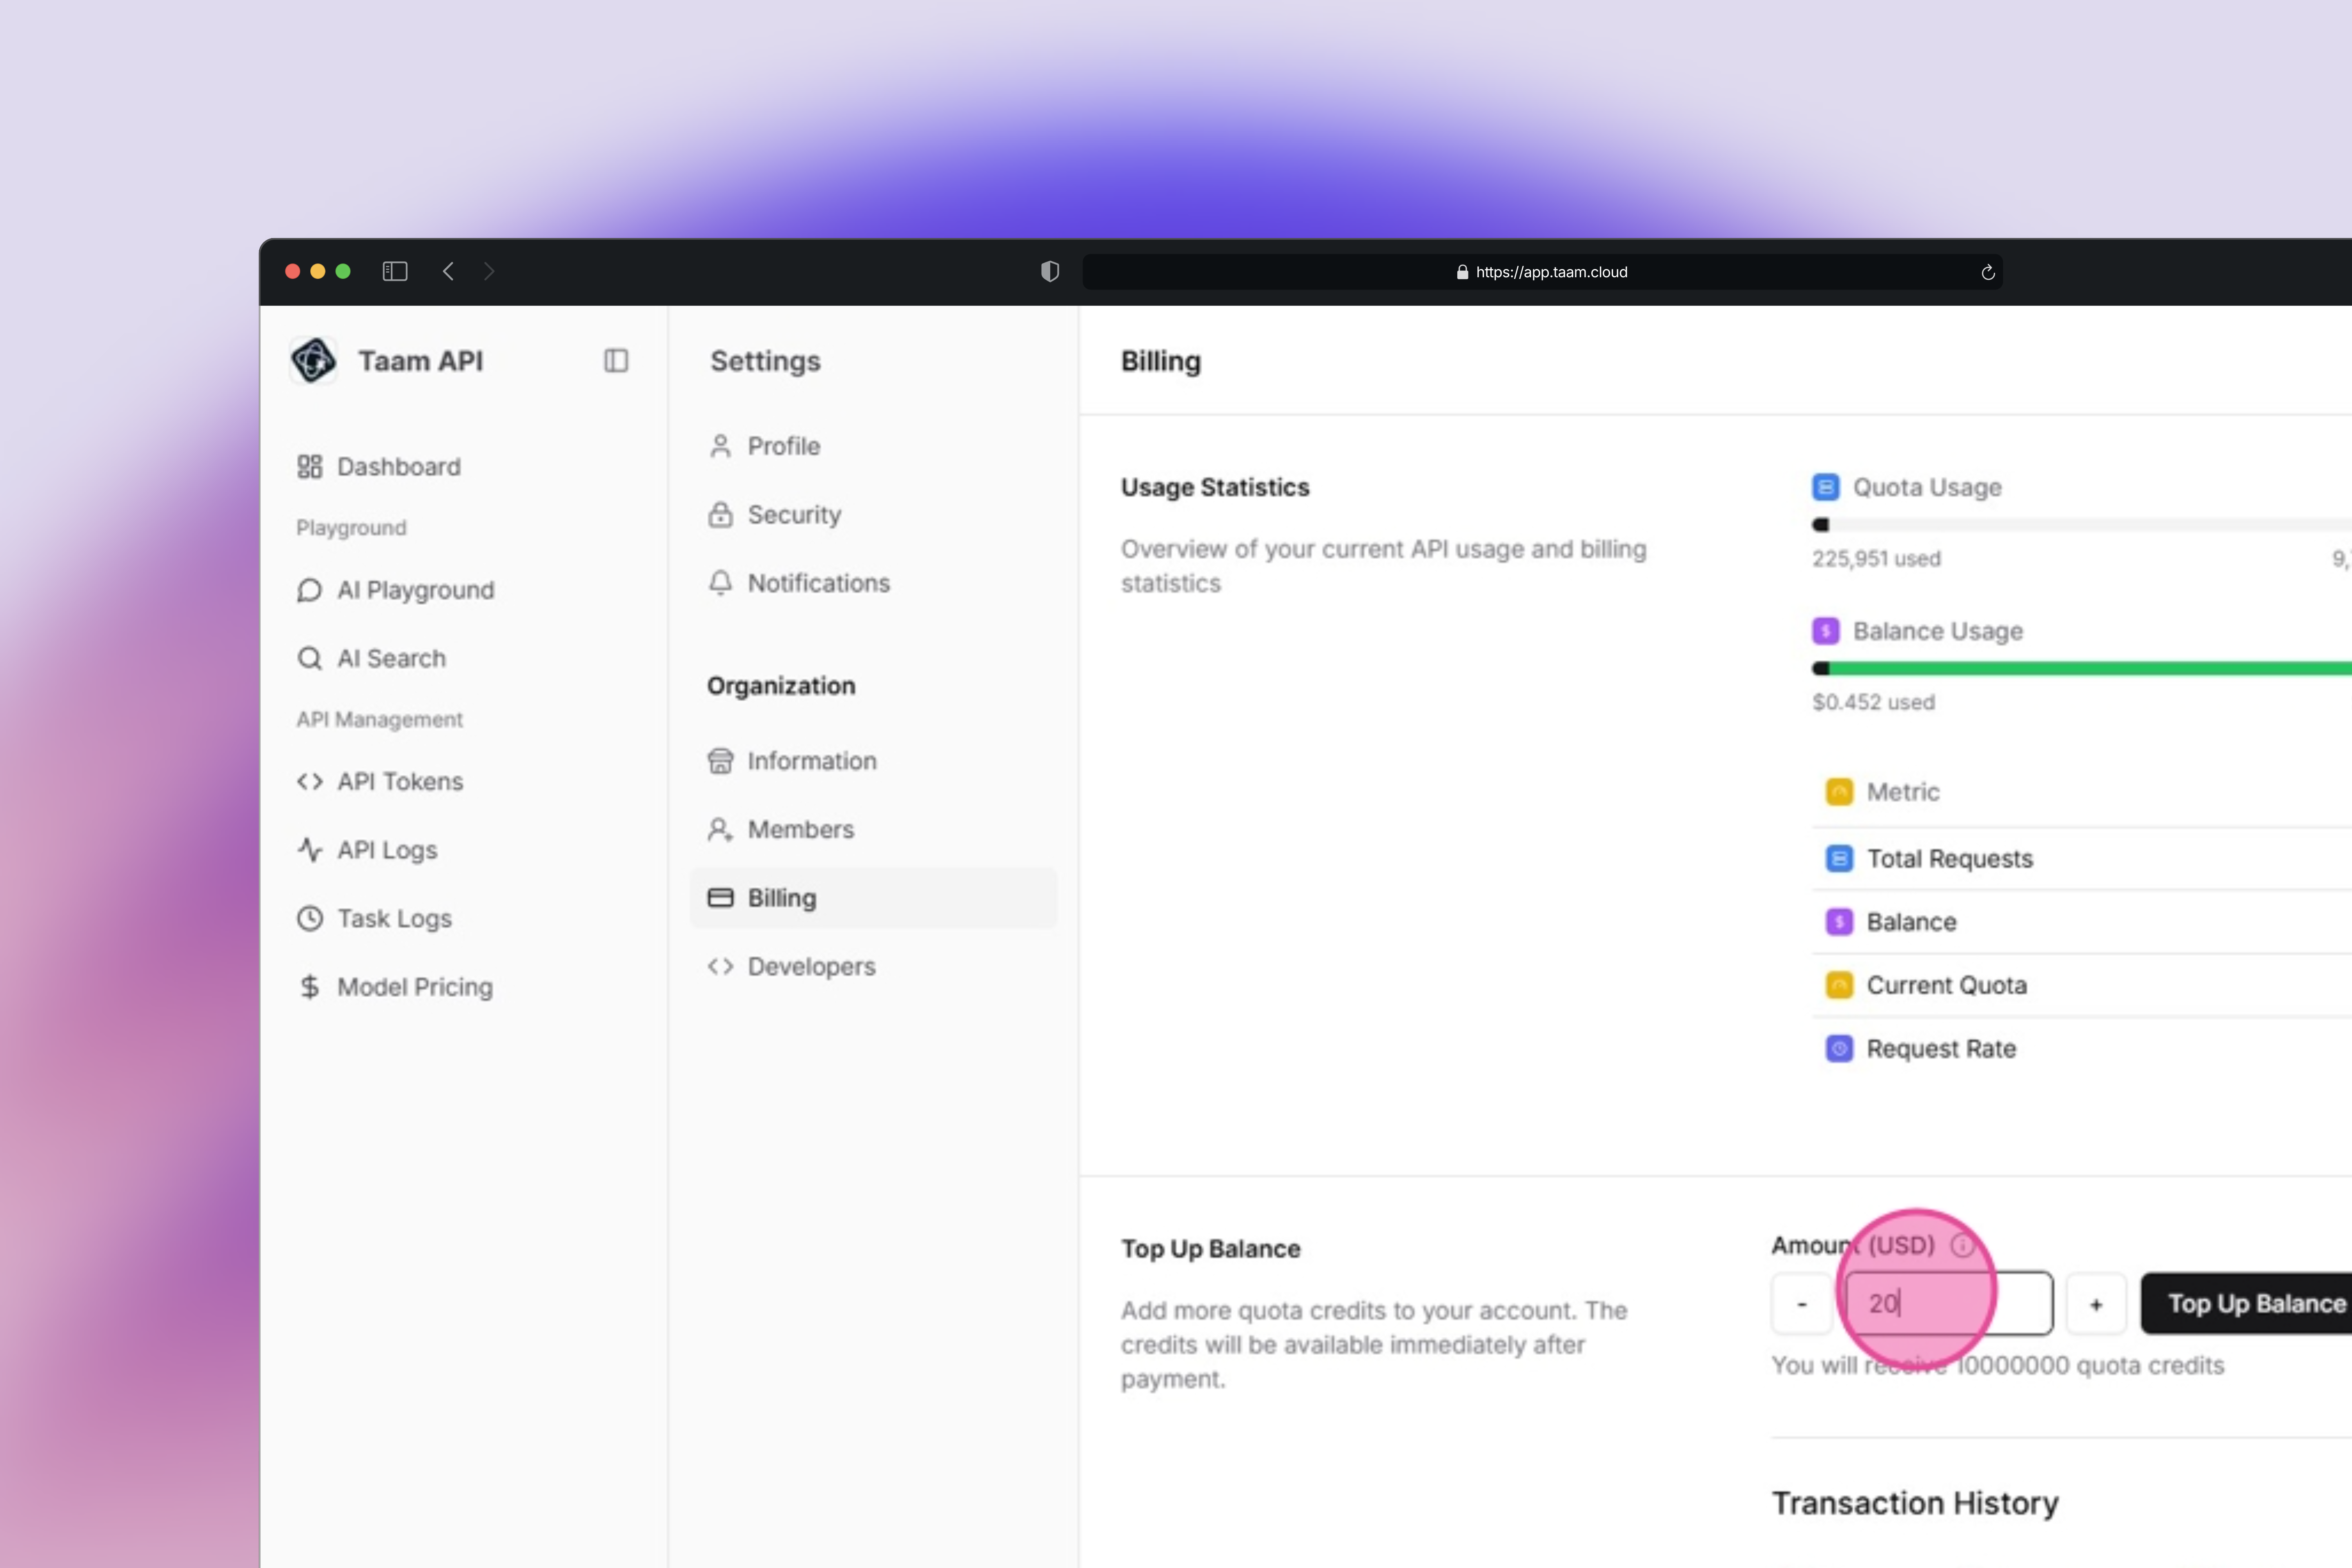Click the Amount (USD) info icon
Image resolution: width=2352 pixels, height=1568 pixels.
click(1962, 1245)
